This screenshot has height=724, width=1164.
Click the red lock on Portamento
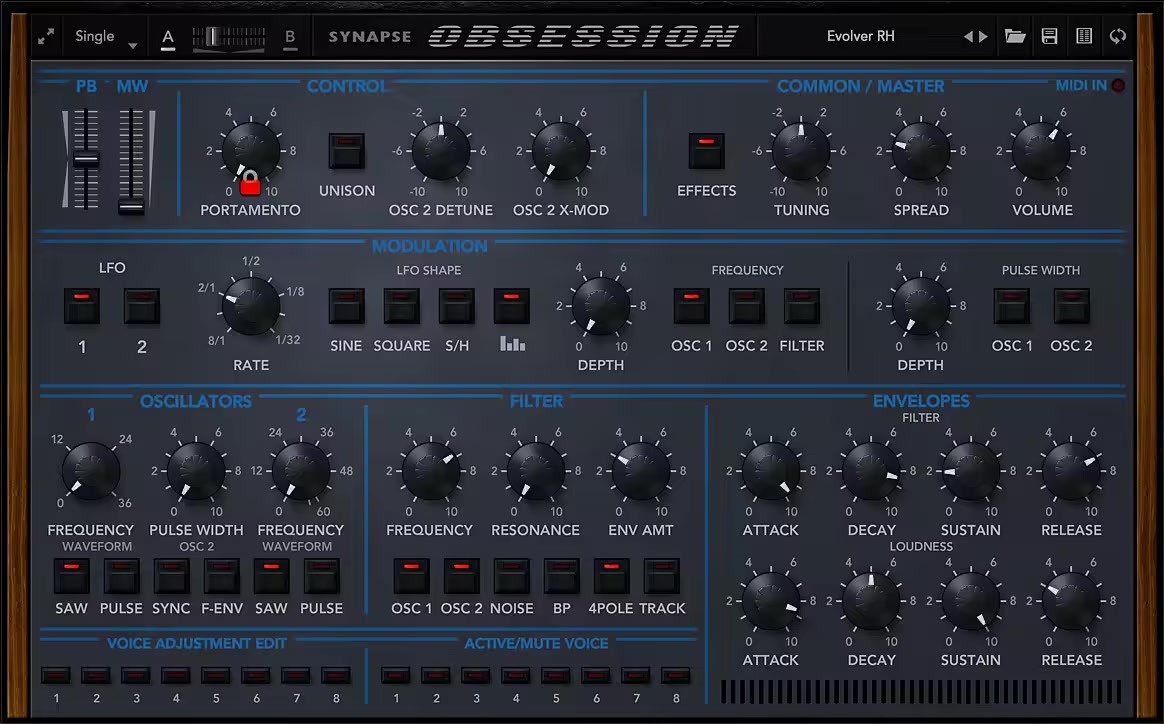click(x=250, y=182)
